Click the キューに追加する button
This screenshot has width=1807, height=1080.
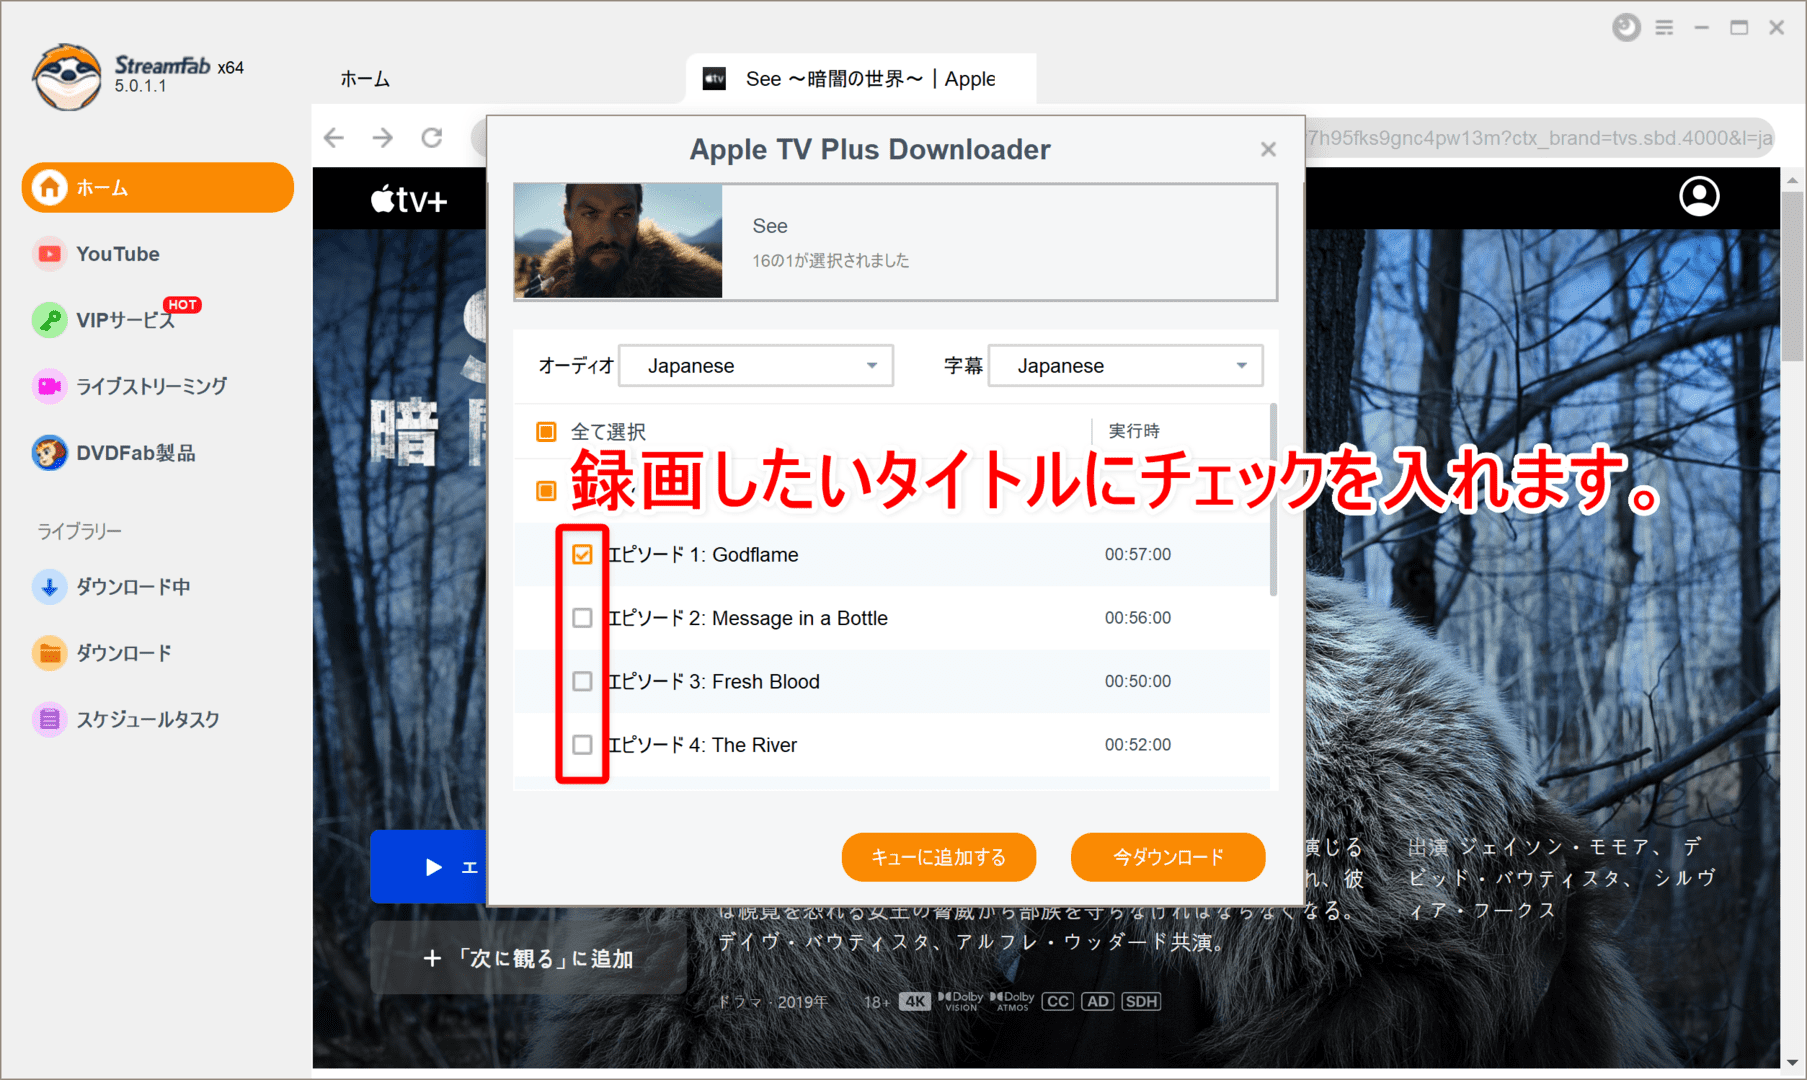(938, 857)
